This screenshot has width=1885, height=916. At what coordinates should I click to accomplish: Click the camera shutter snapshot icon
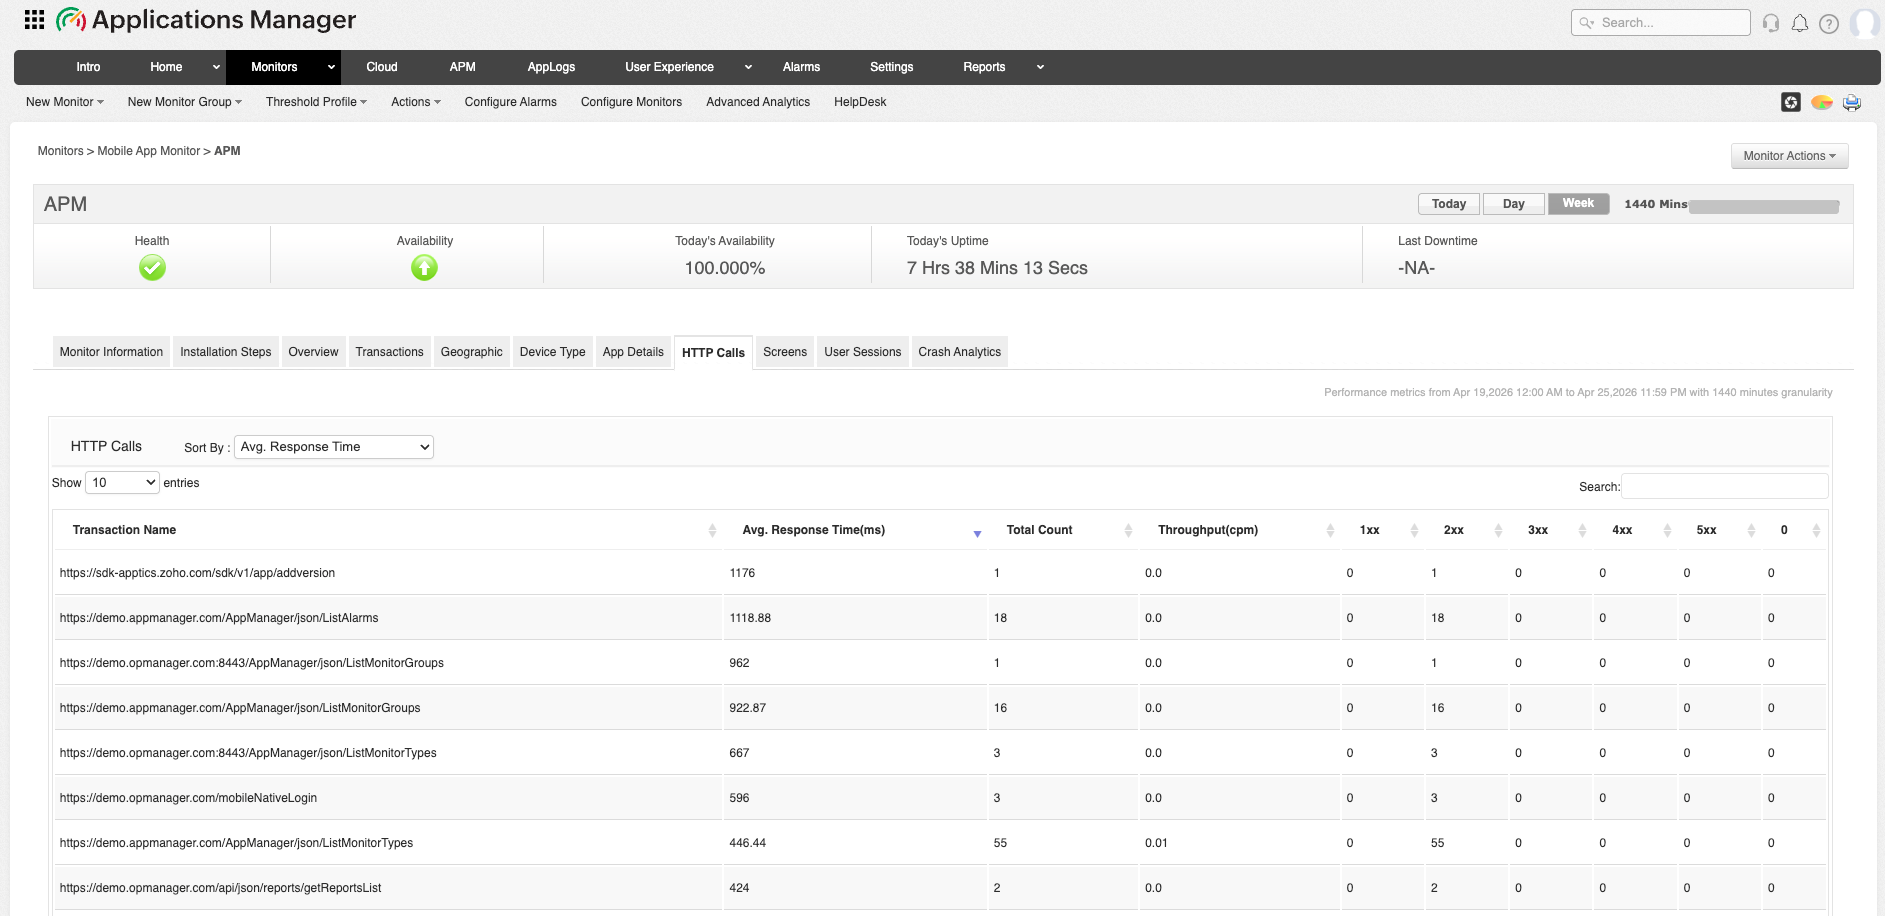pos(1791,102)
